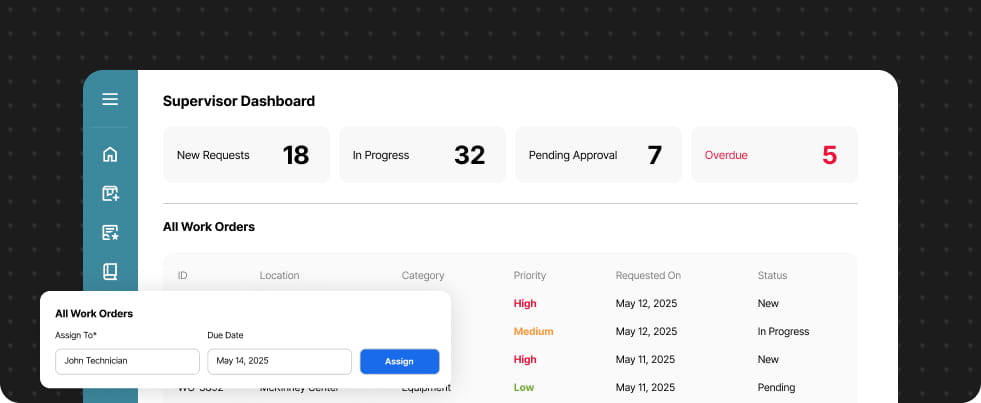Open the starred list sidebar icon
Screen dimensions: 981x403
(x=110, y=233)
